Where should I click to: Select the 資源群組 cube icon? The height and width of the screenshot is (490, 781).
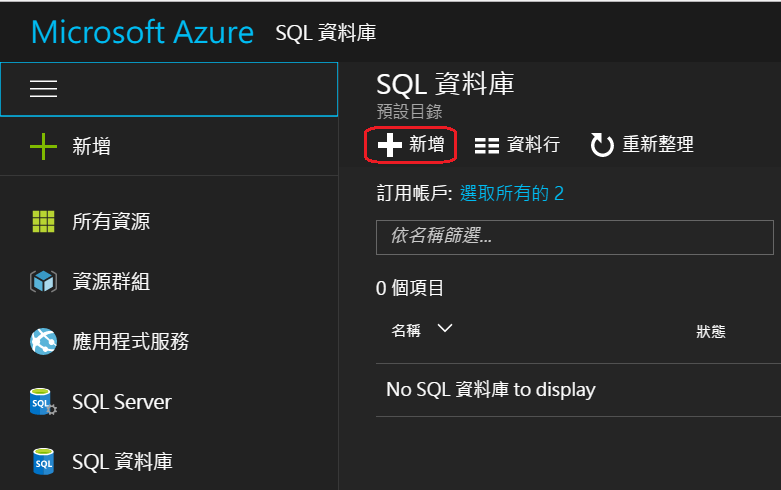click(x=43, y=282)
